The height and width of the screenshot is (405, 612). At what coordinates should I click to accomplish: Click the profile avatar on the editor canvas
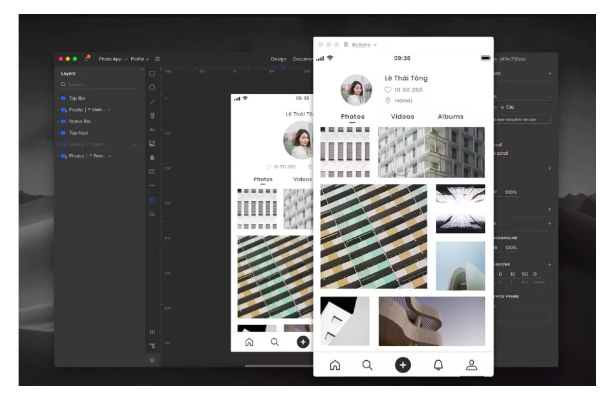298,140
